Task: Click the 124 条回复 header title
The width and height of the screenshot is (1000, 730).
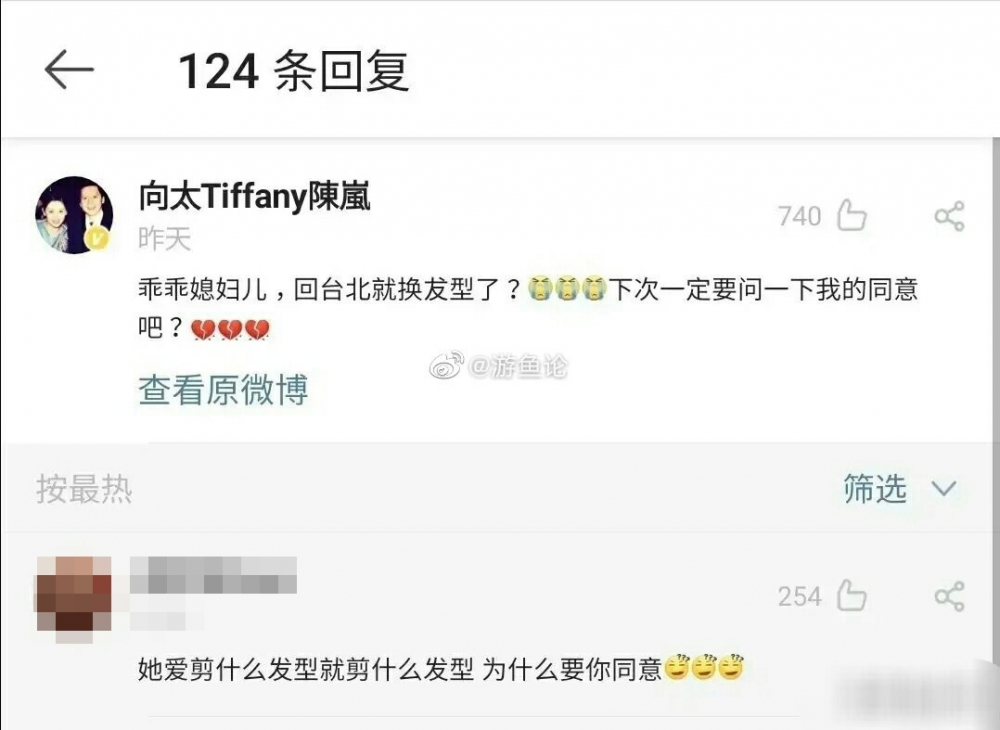Action: pos(293,70)
